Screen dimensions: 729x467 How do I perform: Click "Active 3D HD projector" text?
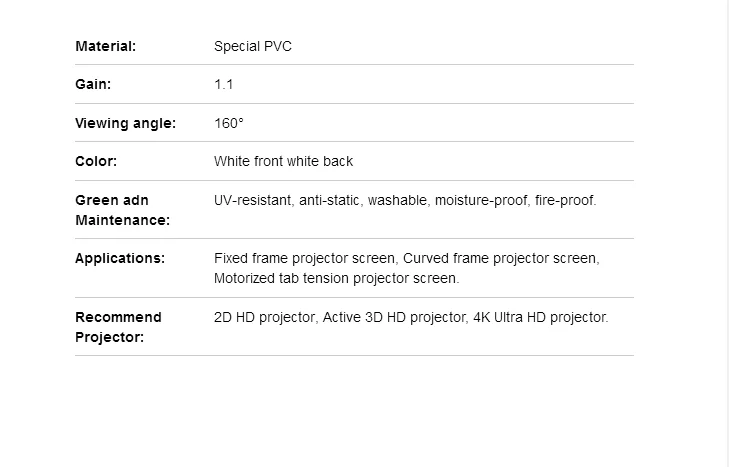[x=393, y=317]
